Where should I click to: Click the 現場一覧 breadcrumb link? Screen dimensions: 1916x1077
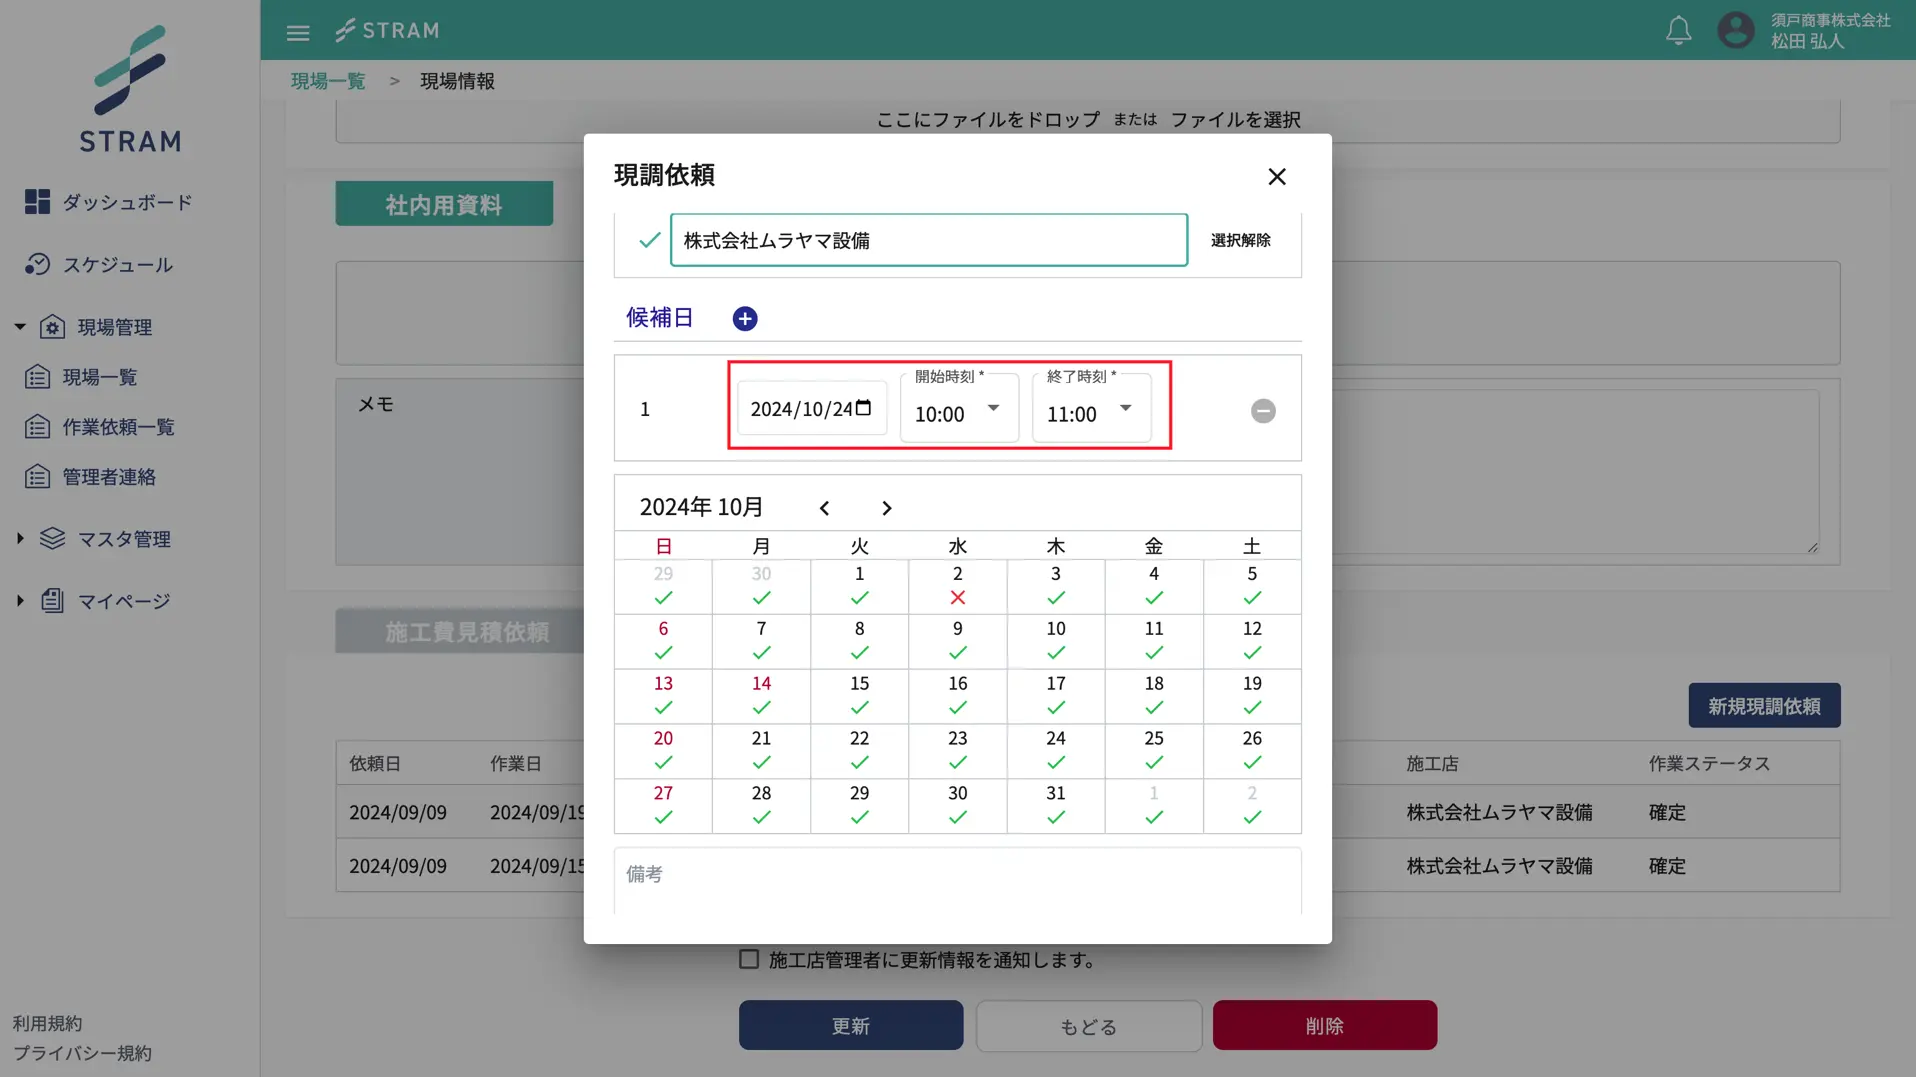328,81
